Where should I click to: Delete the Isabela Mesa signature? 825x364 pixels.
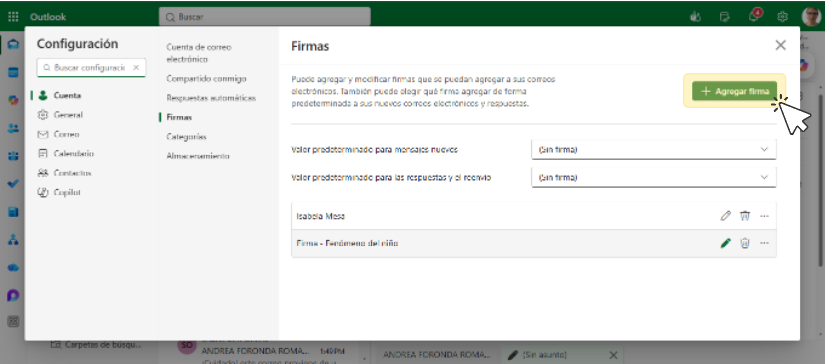pos(744,216)
